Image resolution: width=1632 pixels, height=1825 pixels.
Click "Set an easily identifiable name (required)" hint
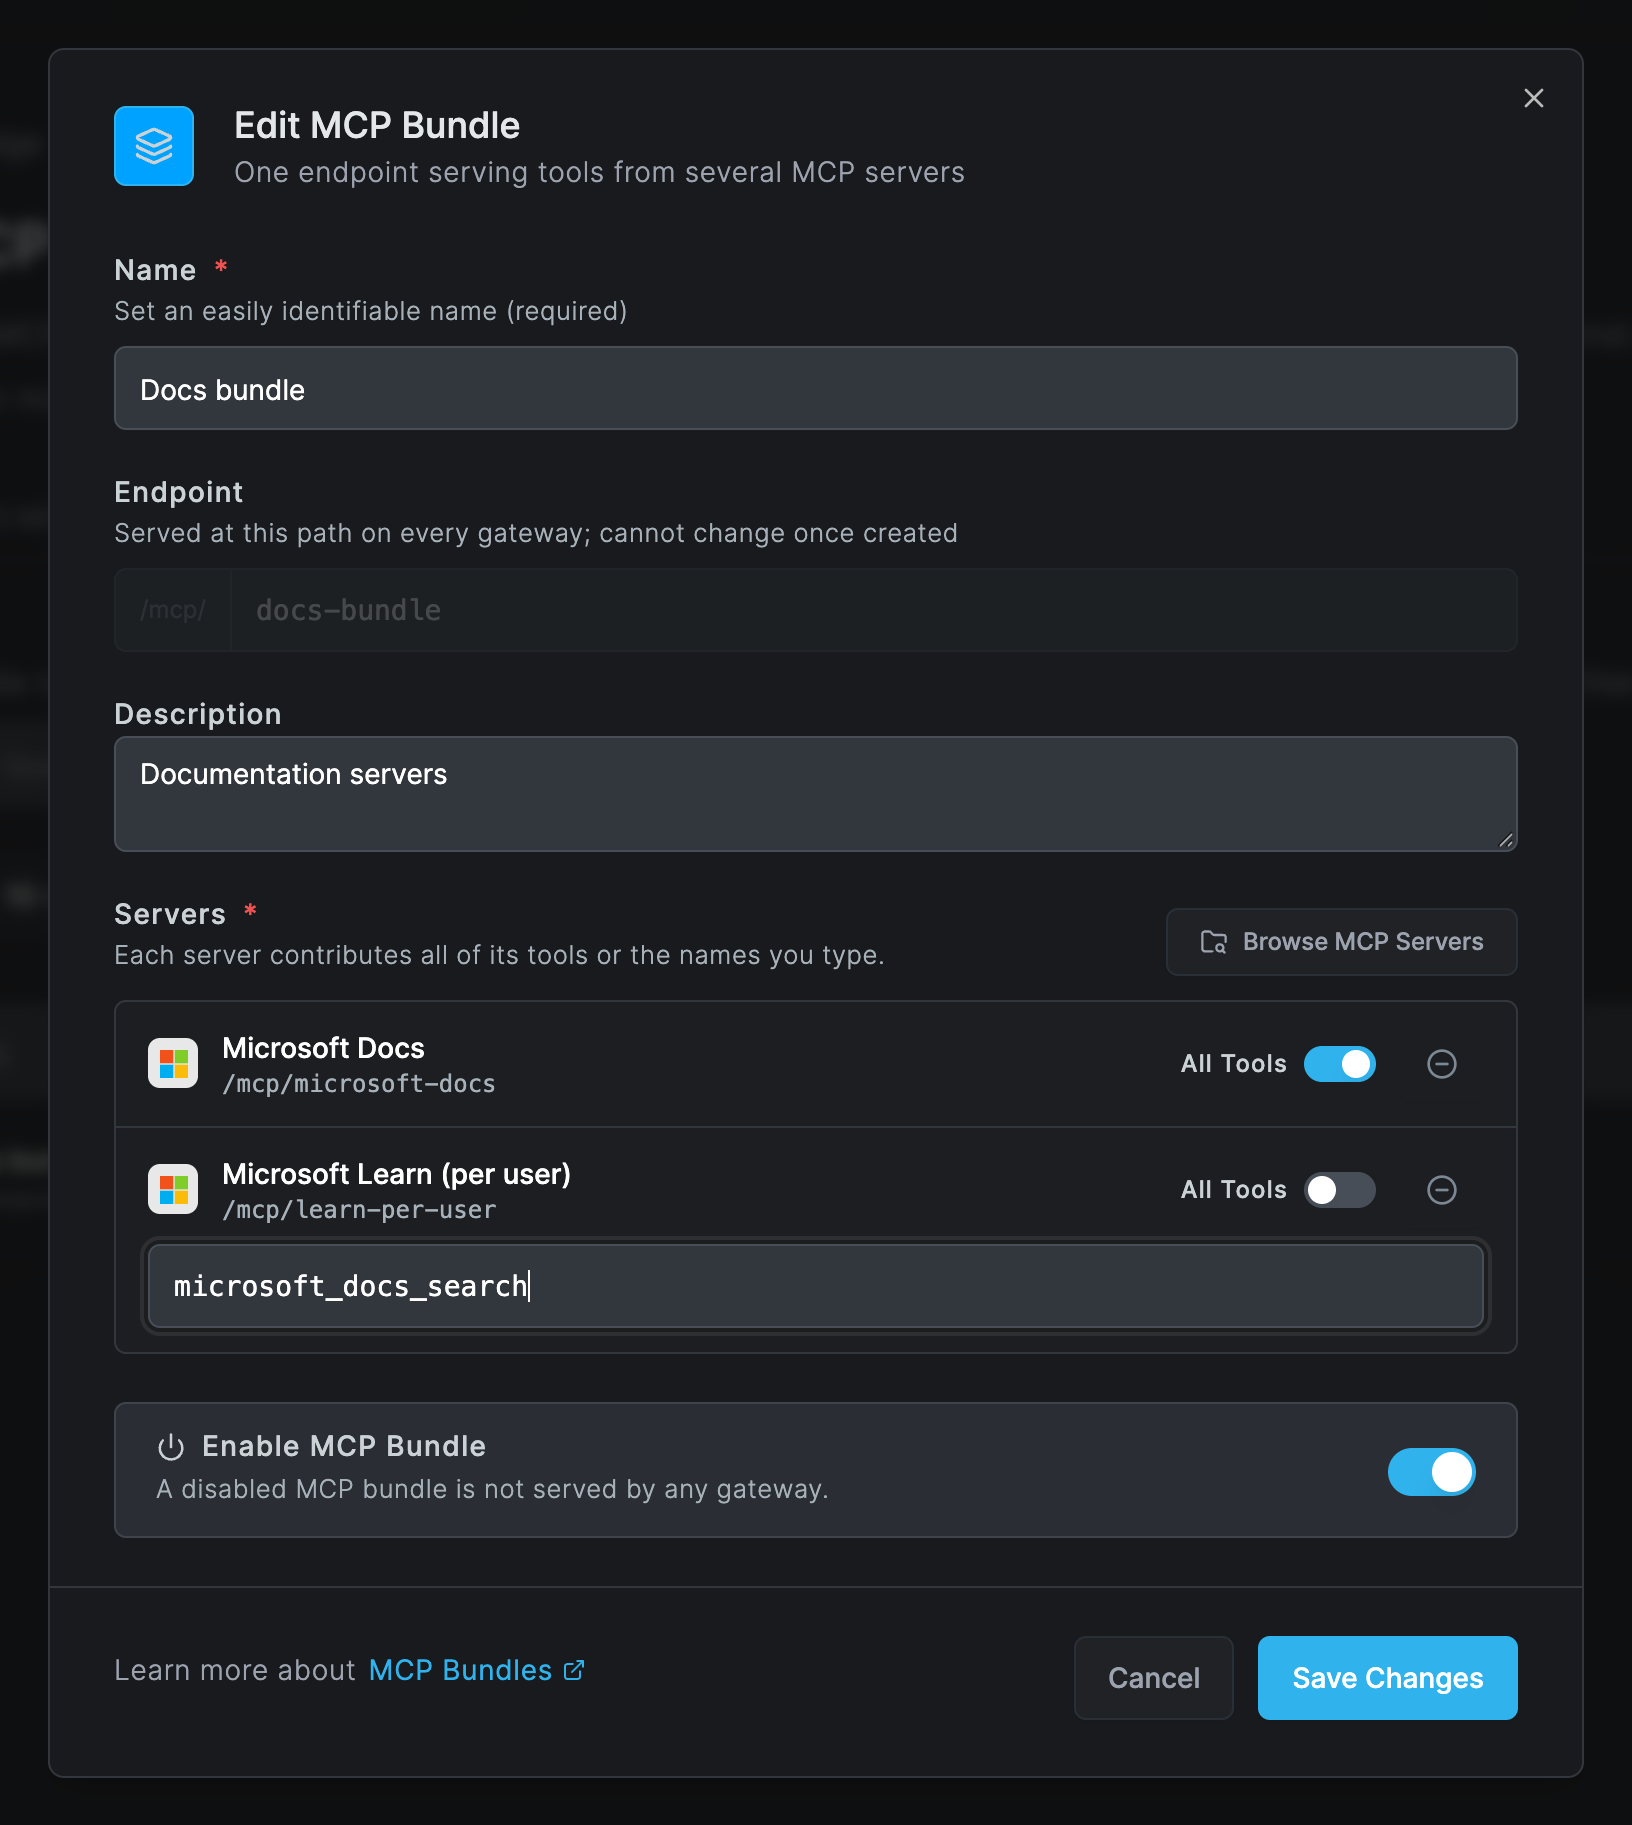point(371,312)
